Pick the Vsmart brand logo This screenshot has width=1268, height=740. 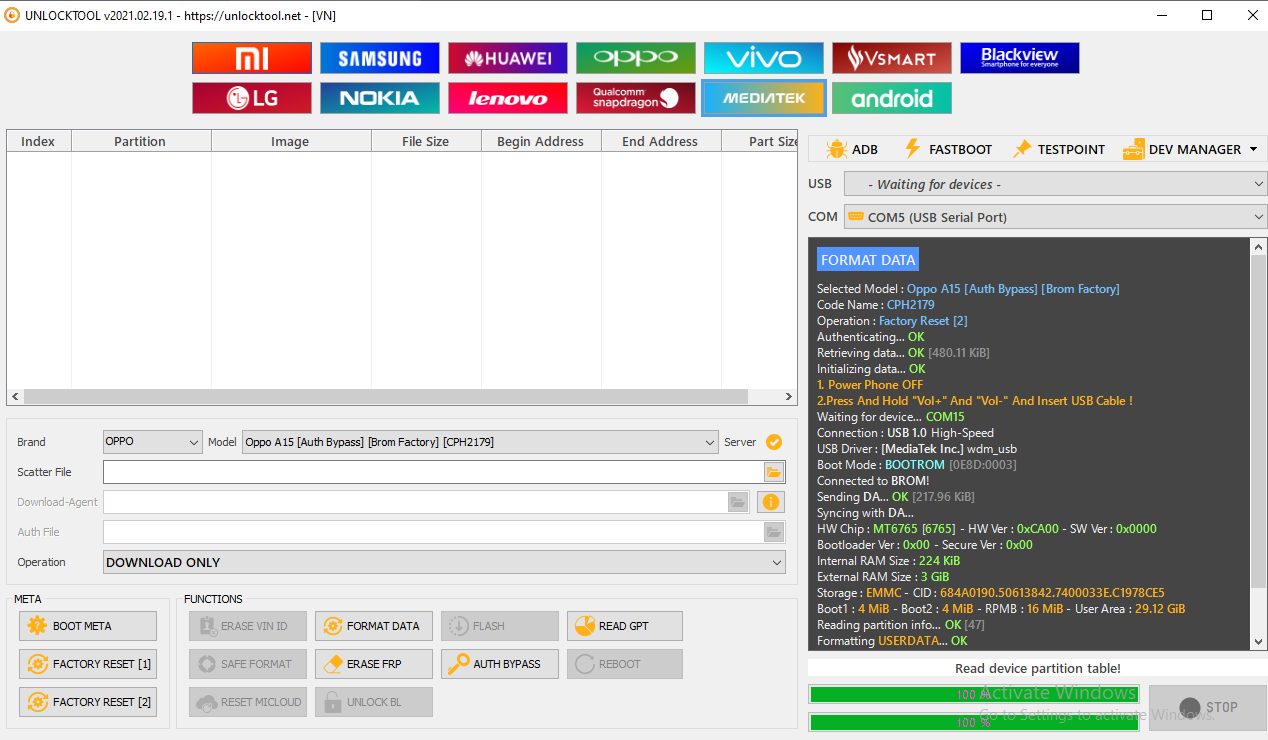892,58
